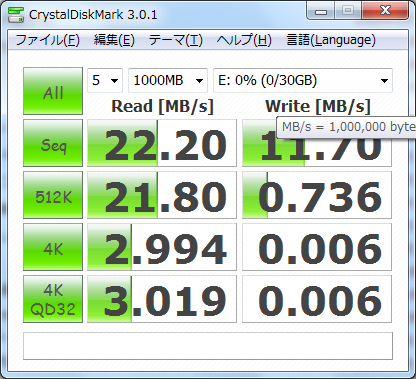Start the Seq benchmark test
This screenshot has width=416, height=379.
tap(53, 143)
